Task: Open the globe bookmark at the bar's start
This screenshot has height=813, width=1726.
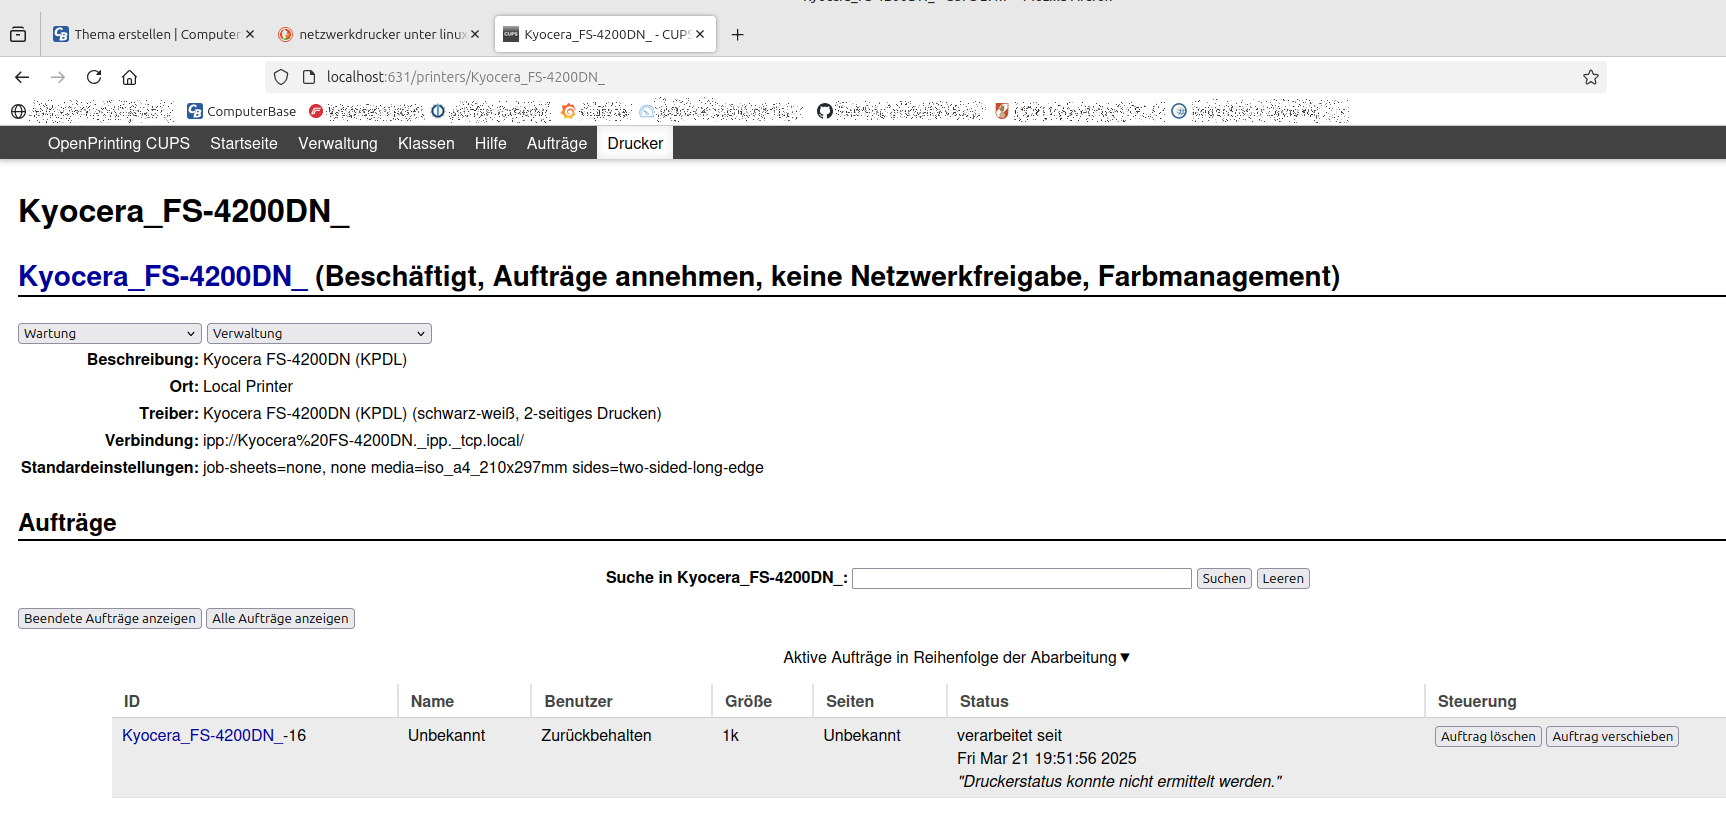Action: click(x=18, y=111)
